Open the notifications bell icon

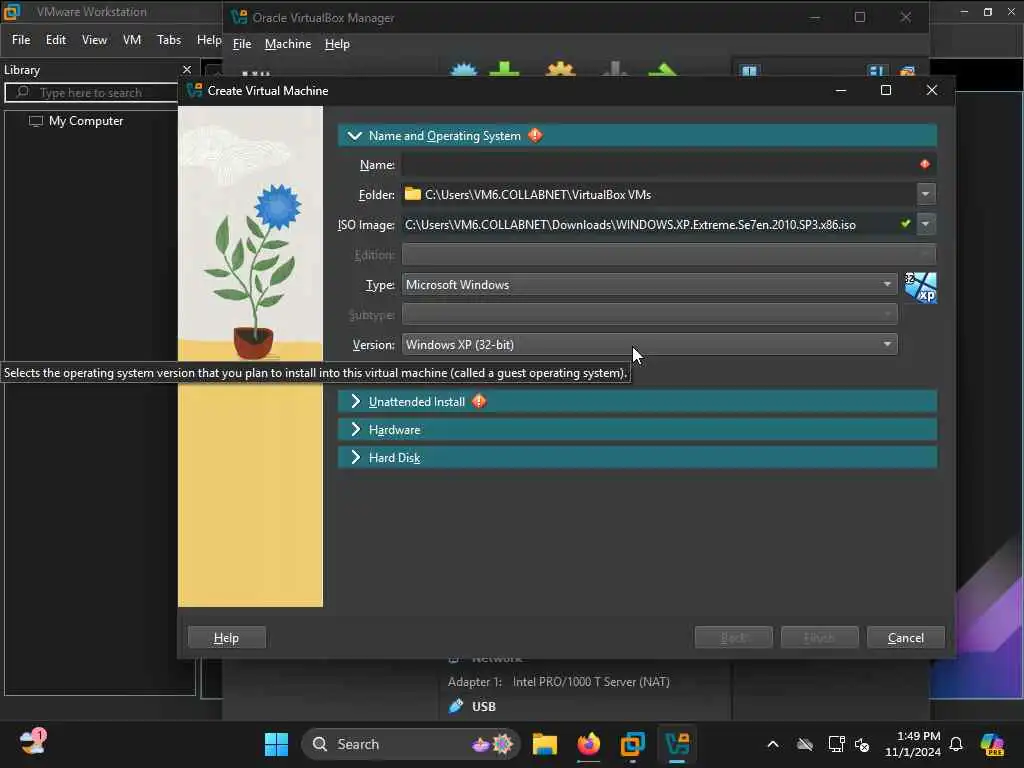(x=955, y=744)
